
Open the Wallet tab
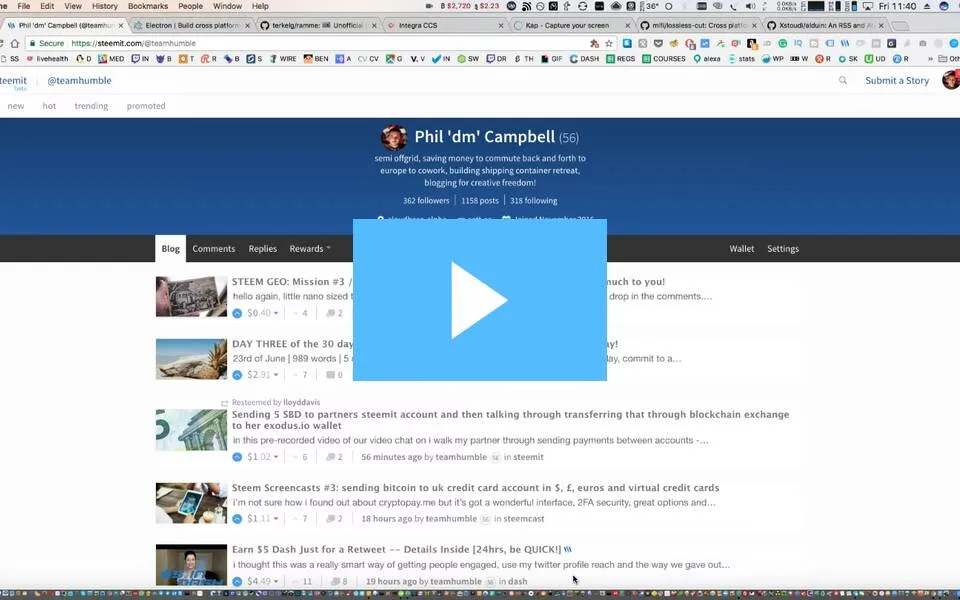(x=741, y=249)
